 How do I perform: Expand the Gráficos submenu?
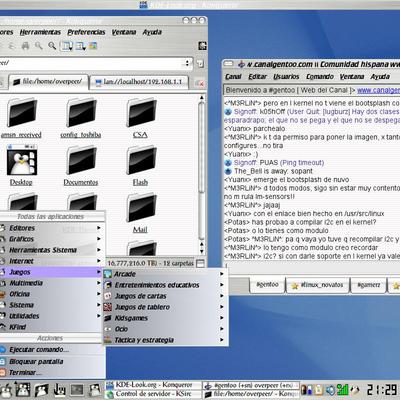(51, 239)
